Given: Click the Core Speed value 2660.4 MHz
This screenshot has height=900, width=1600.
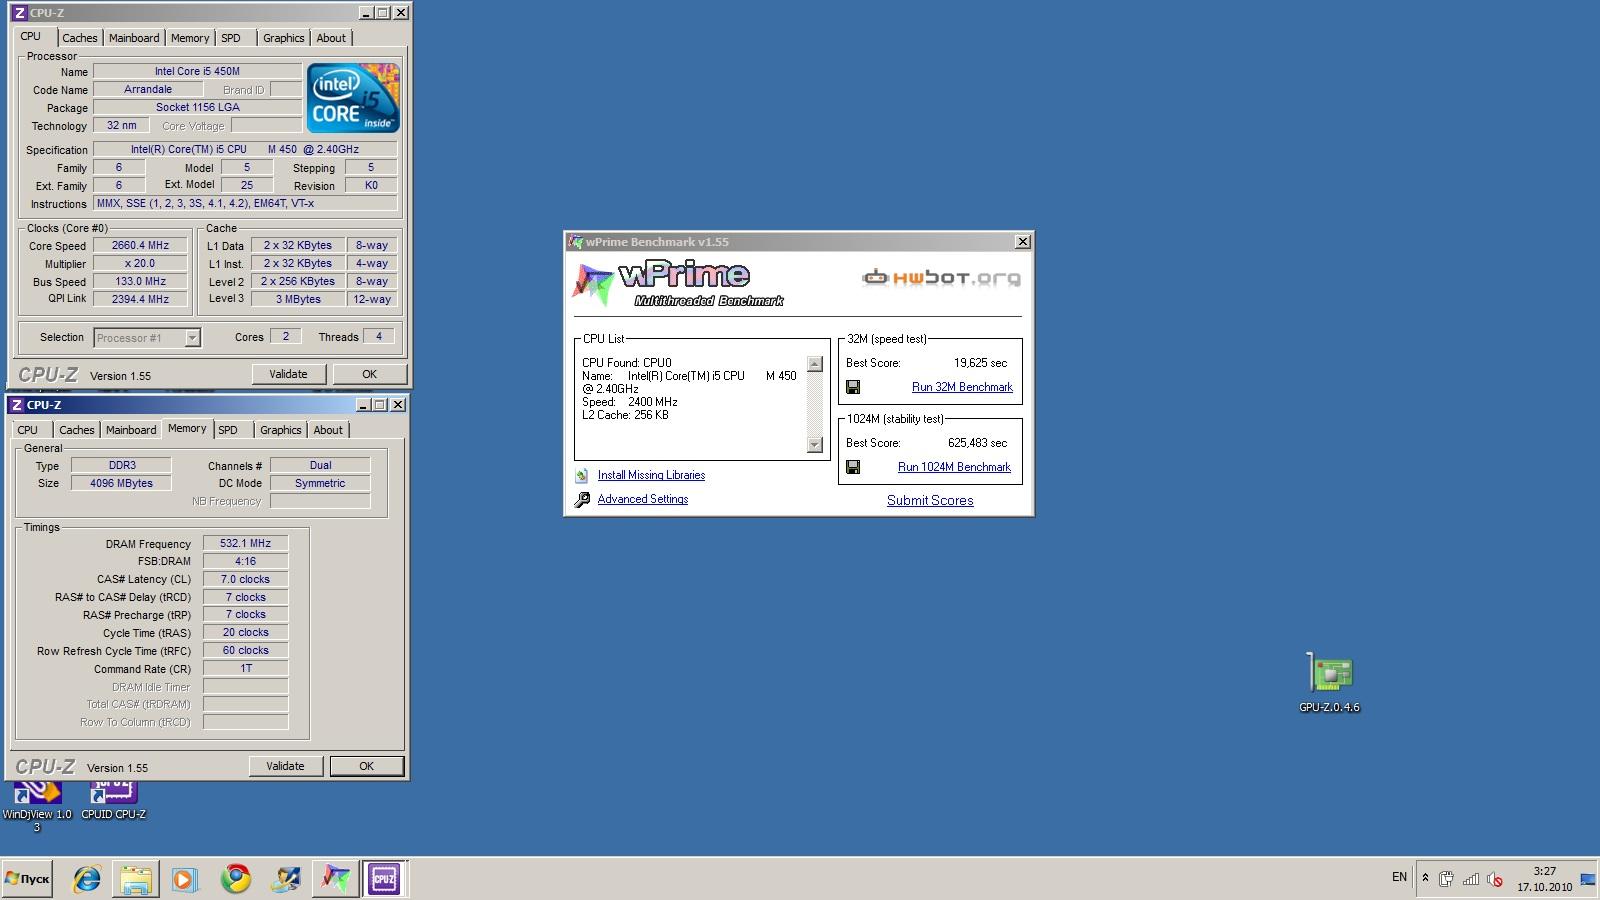Looking at the screenshot, I should [x=140, y=245].
